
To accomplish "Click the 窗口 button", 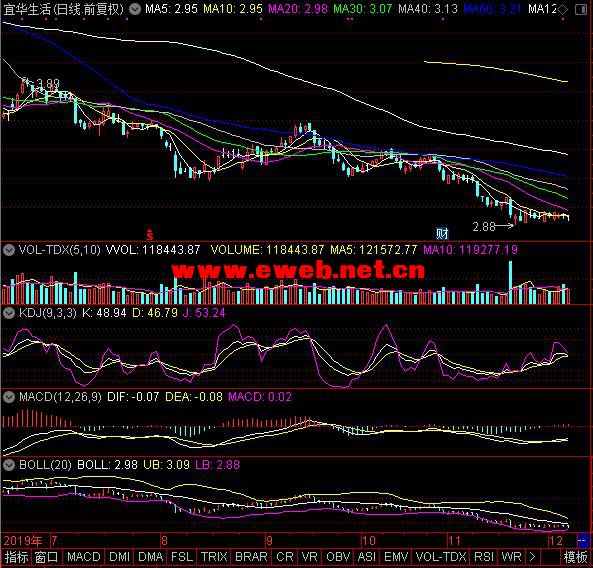I will (47, 557).
